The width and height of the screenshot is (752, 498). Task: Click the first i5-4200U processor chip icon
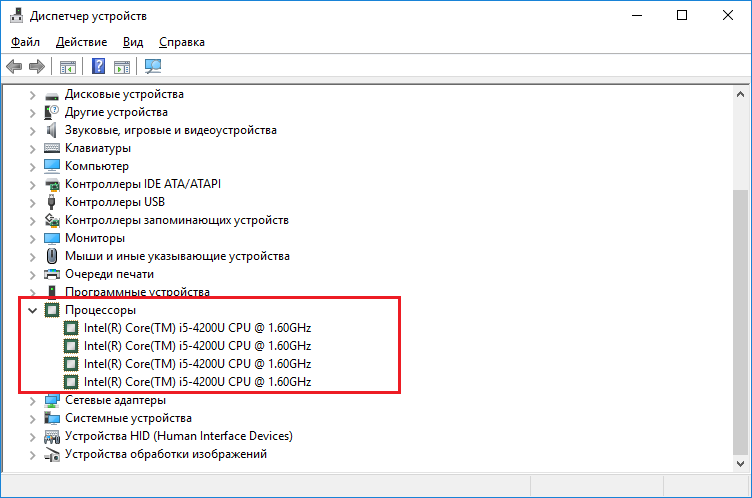point(71,328)
